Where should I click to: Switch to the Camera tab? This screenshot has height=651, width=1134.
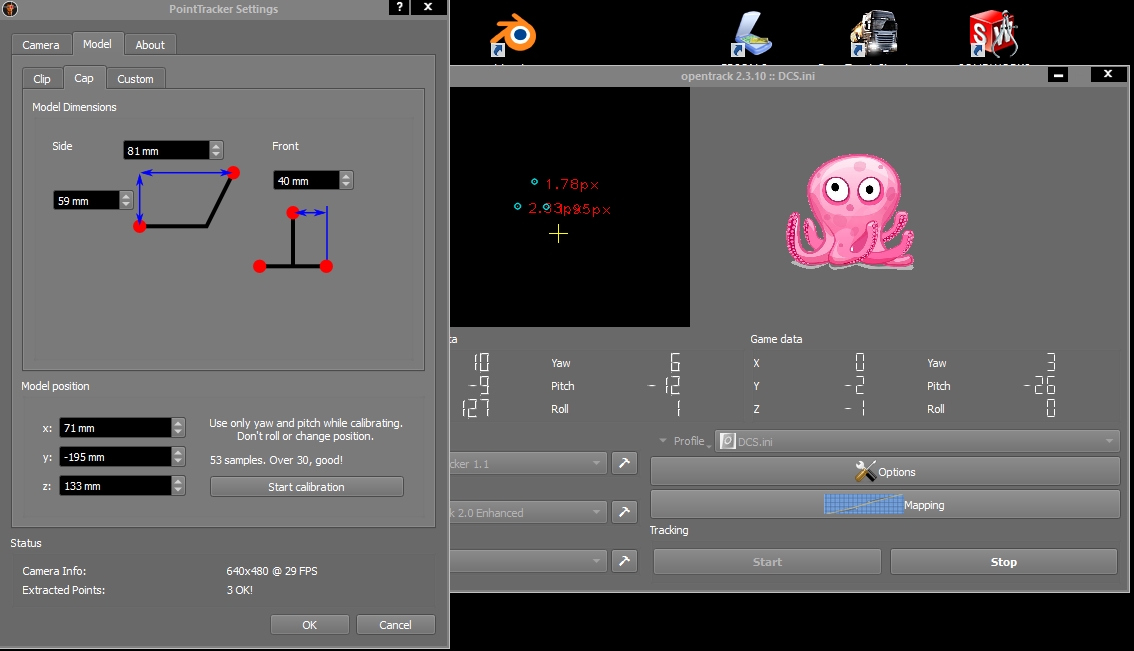(40, 44)
